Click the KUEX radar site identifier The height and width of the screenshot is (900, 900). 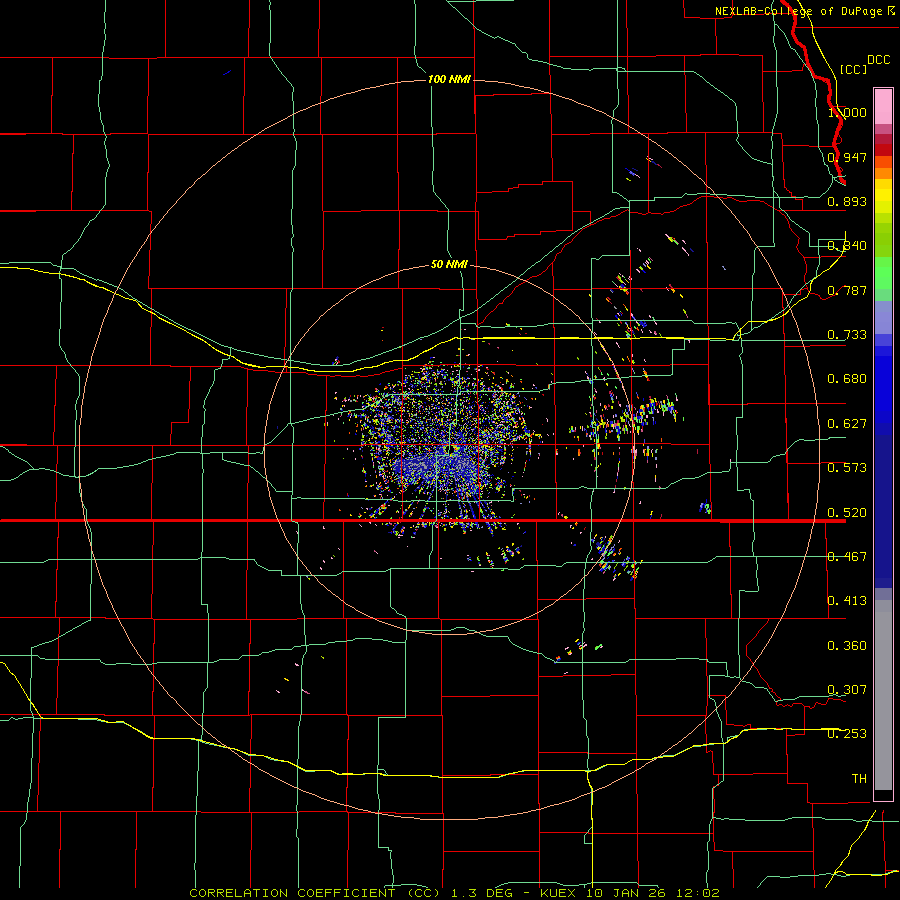pos(558,893)
